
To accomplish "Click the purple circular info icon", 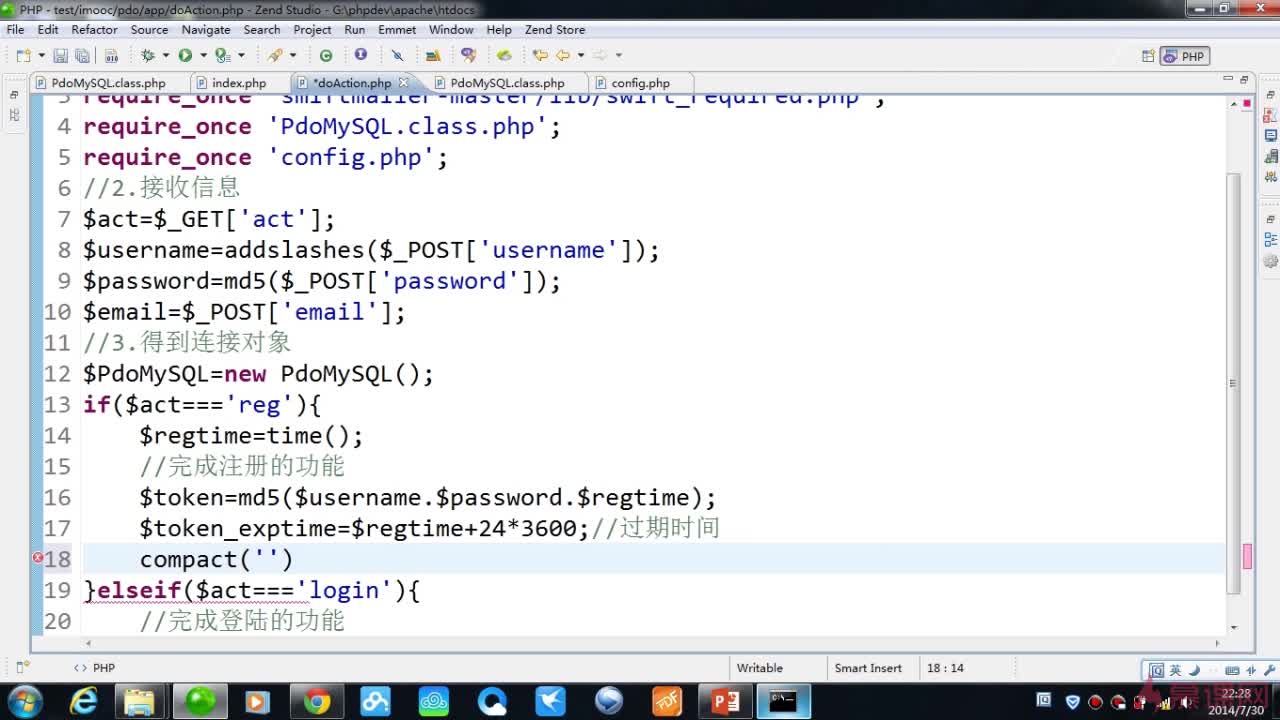I will click(360, 55).
